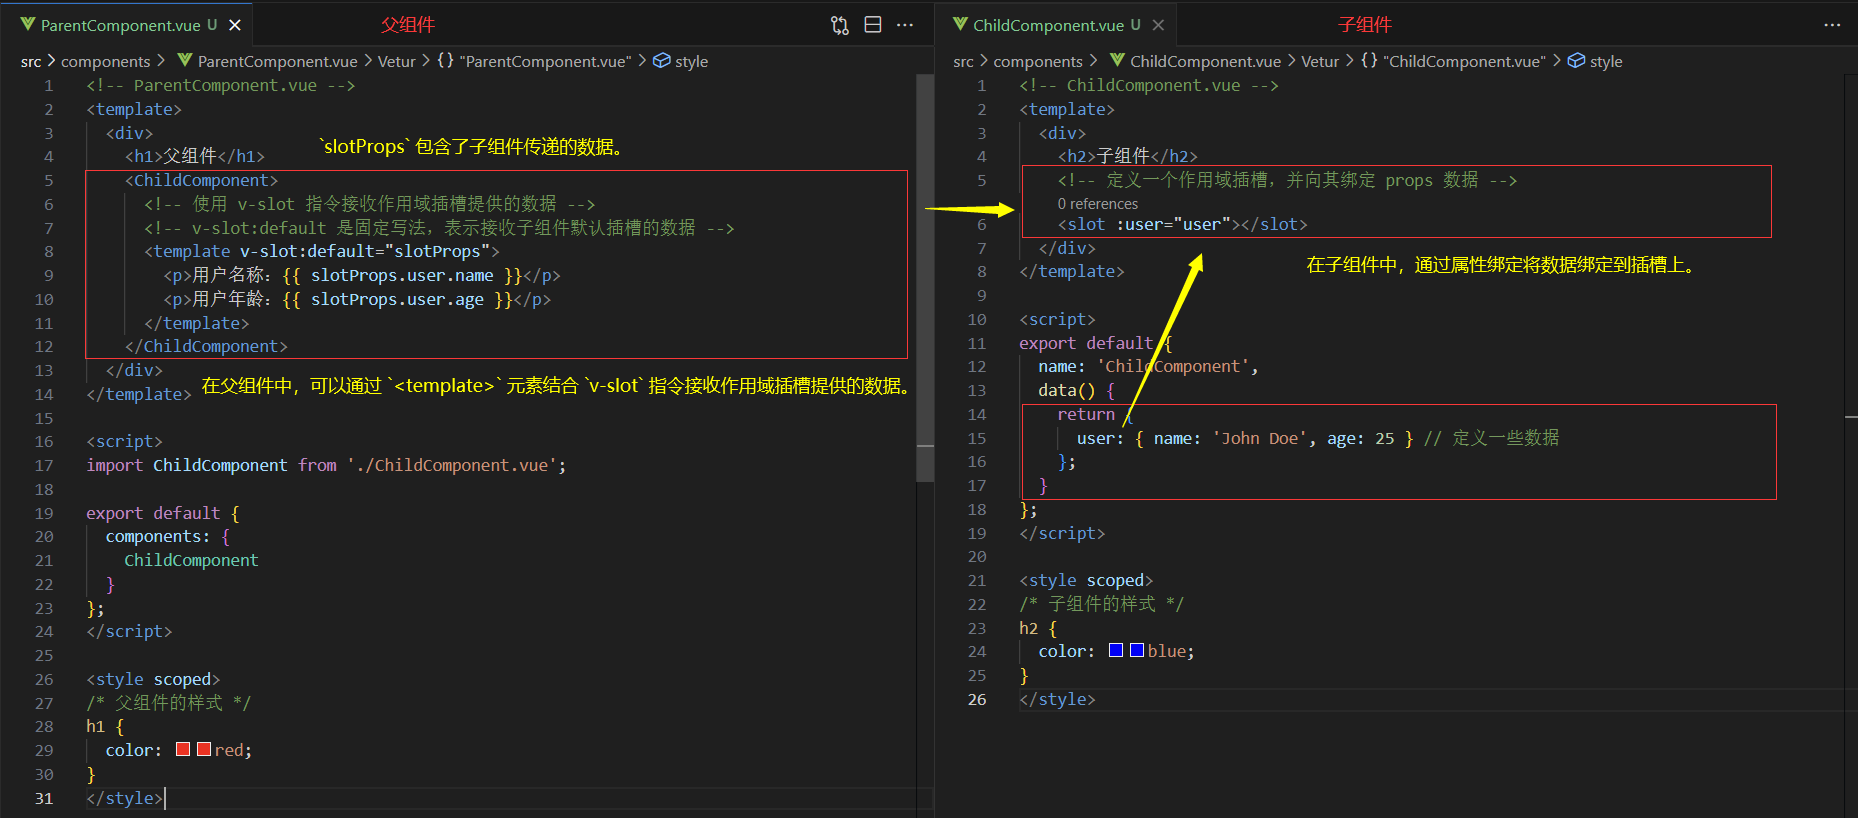Click on v-slot:default="slotProps" template line
Image resolution: width=1858 pixels, height=818 pixels.
point(322,251)
